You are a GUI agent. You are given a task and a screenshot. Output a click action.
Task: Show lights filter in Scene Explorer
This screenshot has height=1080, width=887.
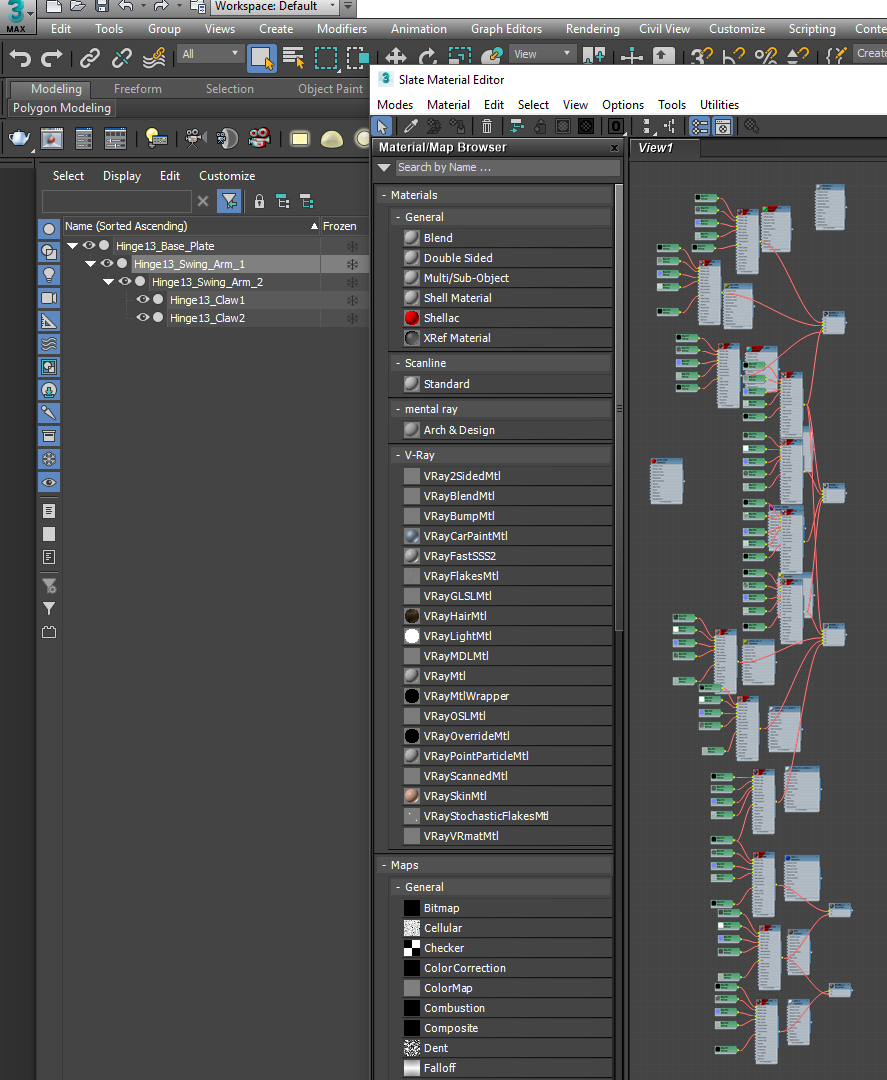(49, 275)
